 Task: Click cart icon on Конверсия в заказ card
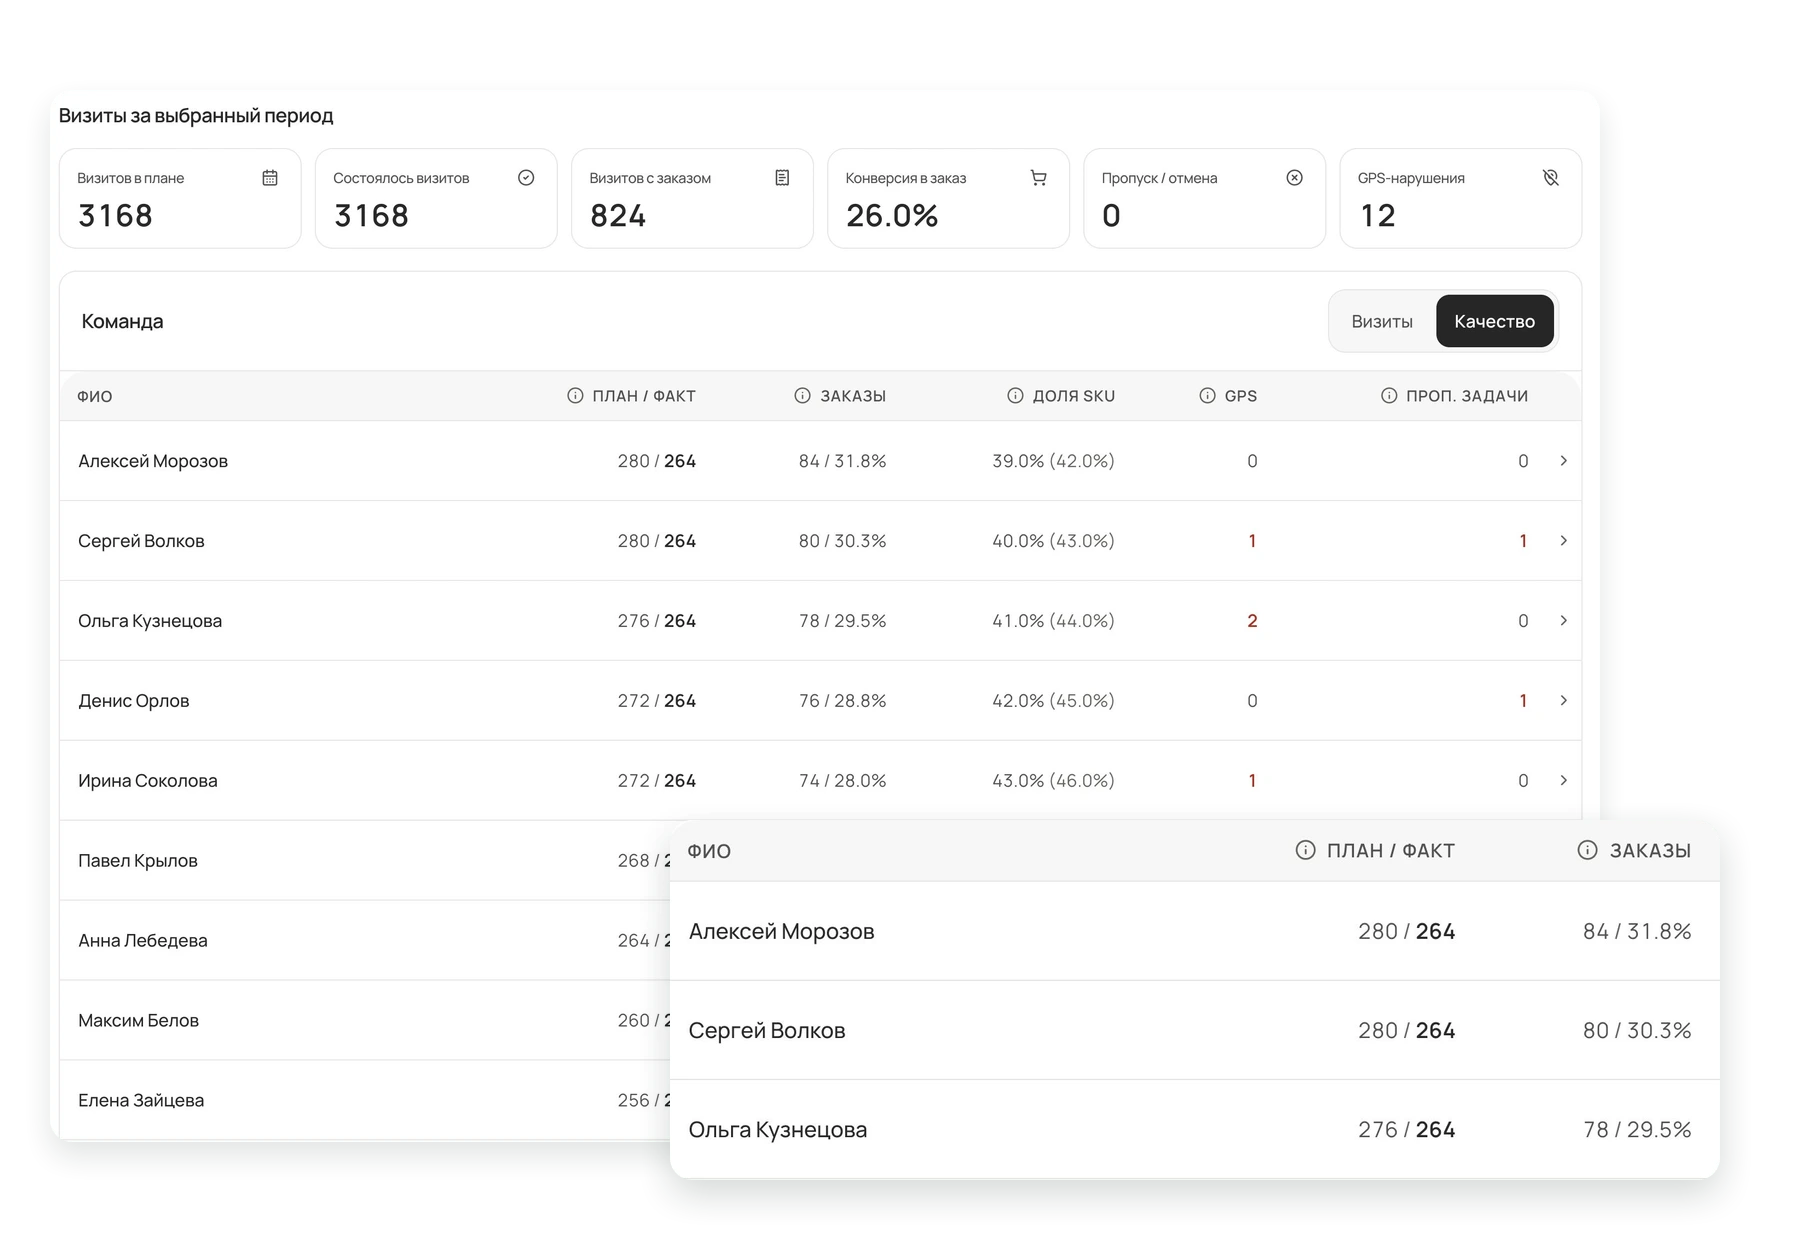pos(1038,178)
